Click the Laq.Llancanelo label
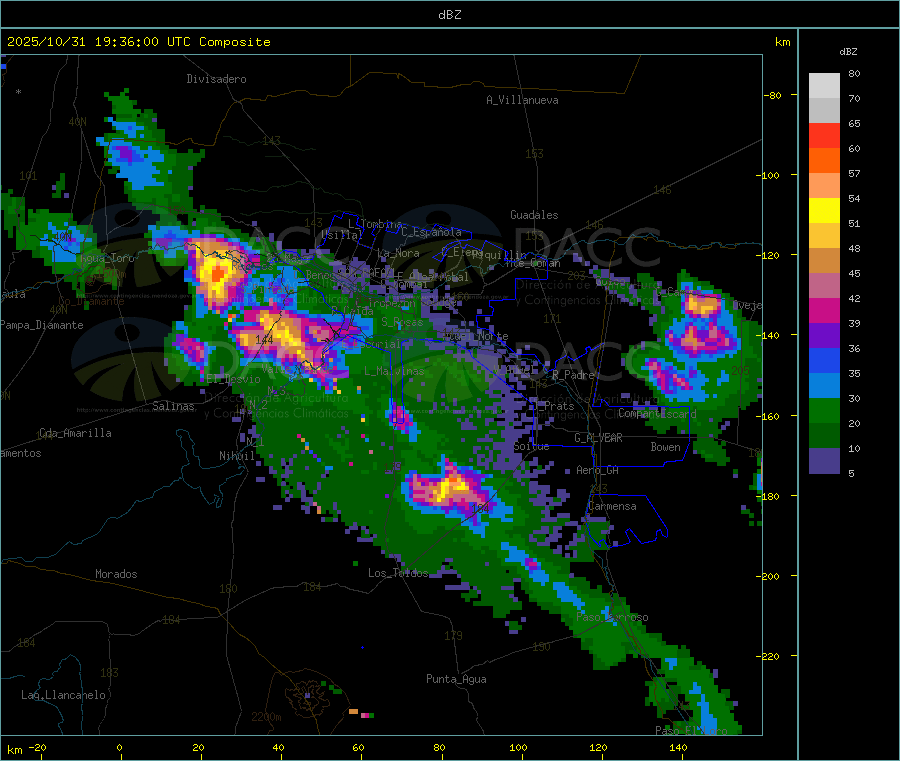This screenshot has width=900, height=761. point(63,695)
